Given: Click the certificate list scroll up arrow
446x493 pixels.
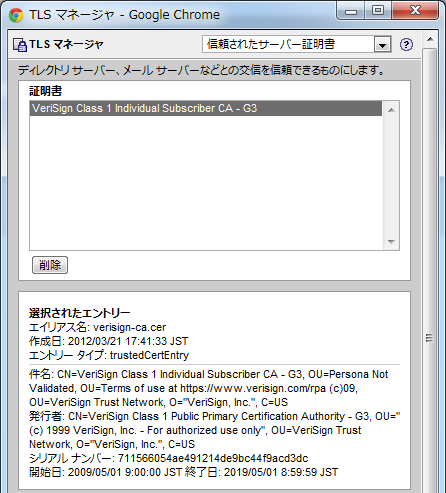Looking at the screenshot, I should pyautogui.click(x=391, y=110).
